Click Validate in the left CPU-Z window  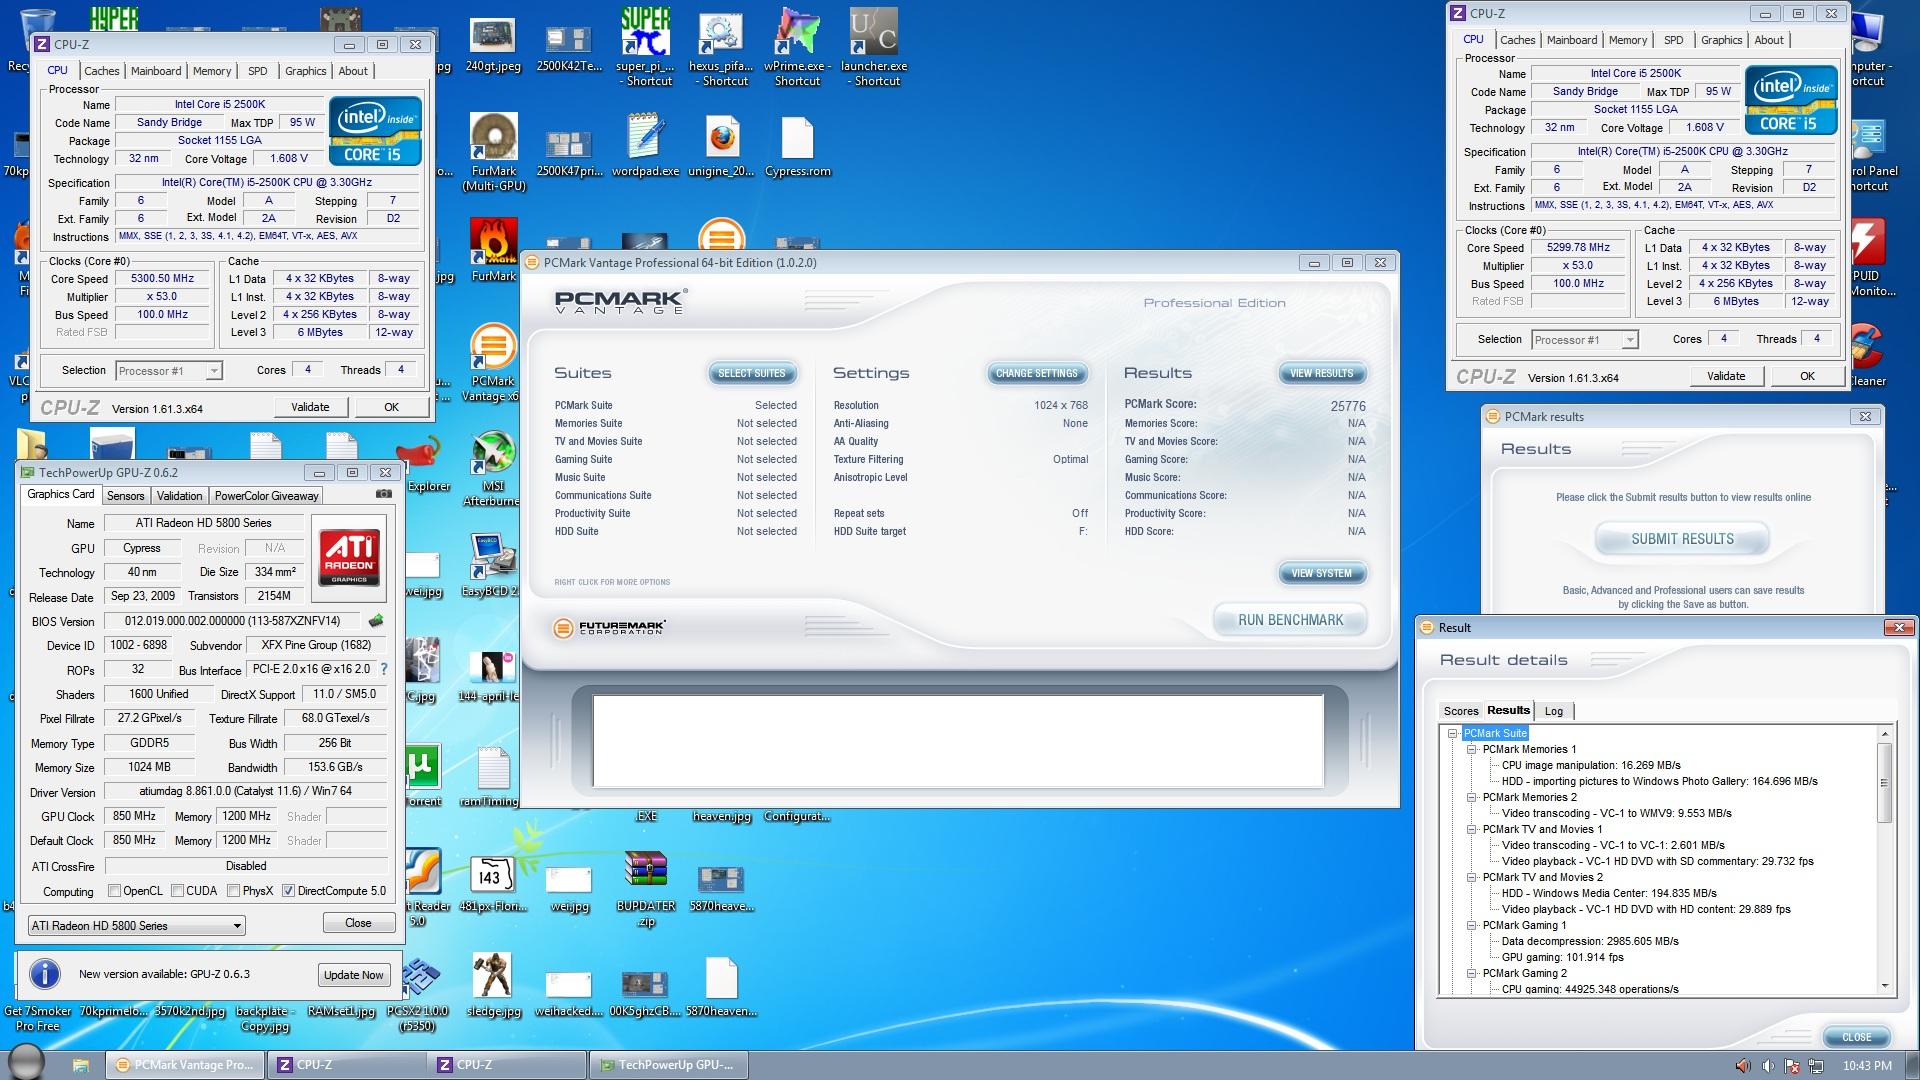click(x=310, y=407)
